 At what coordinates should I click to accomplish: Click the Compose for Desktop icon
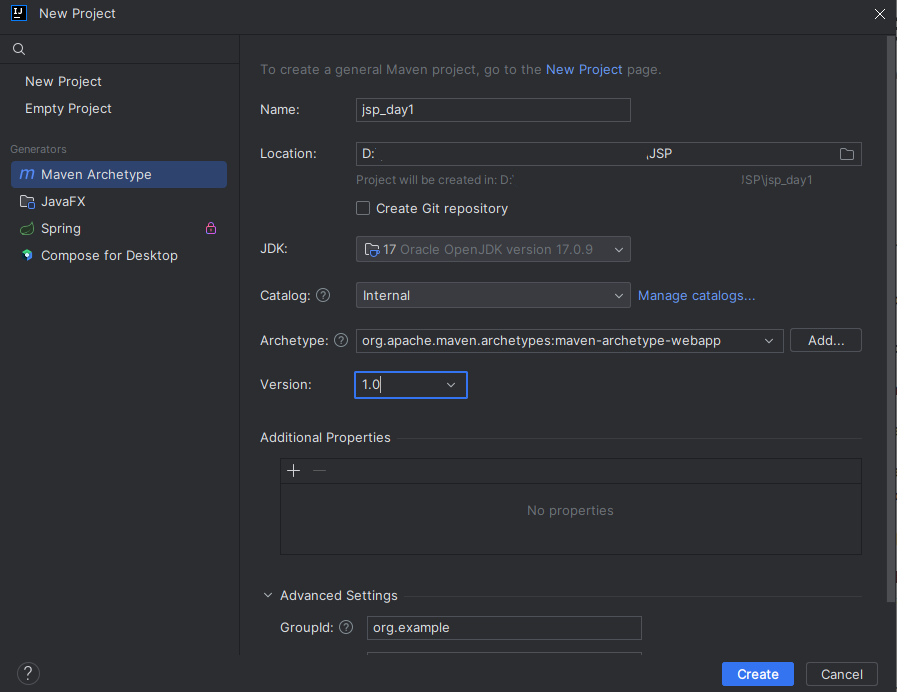pos(27,255)
